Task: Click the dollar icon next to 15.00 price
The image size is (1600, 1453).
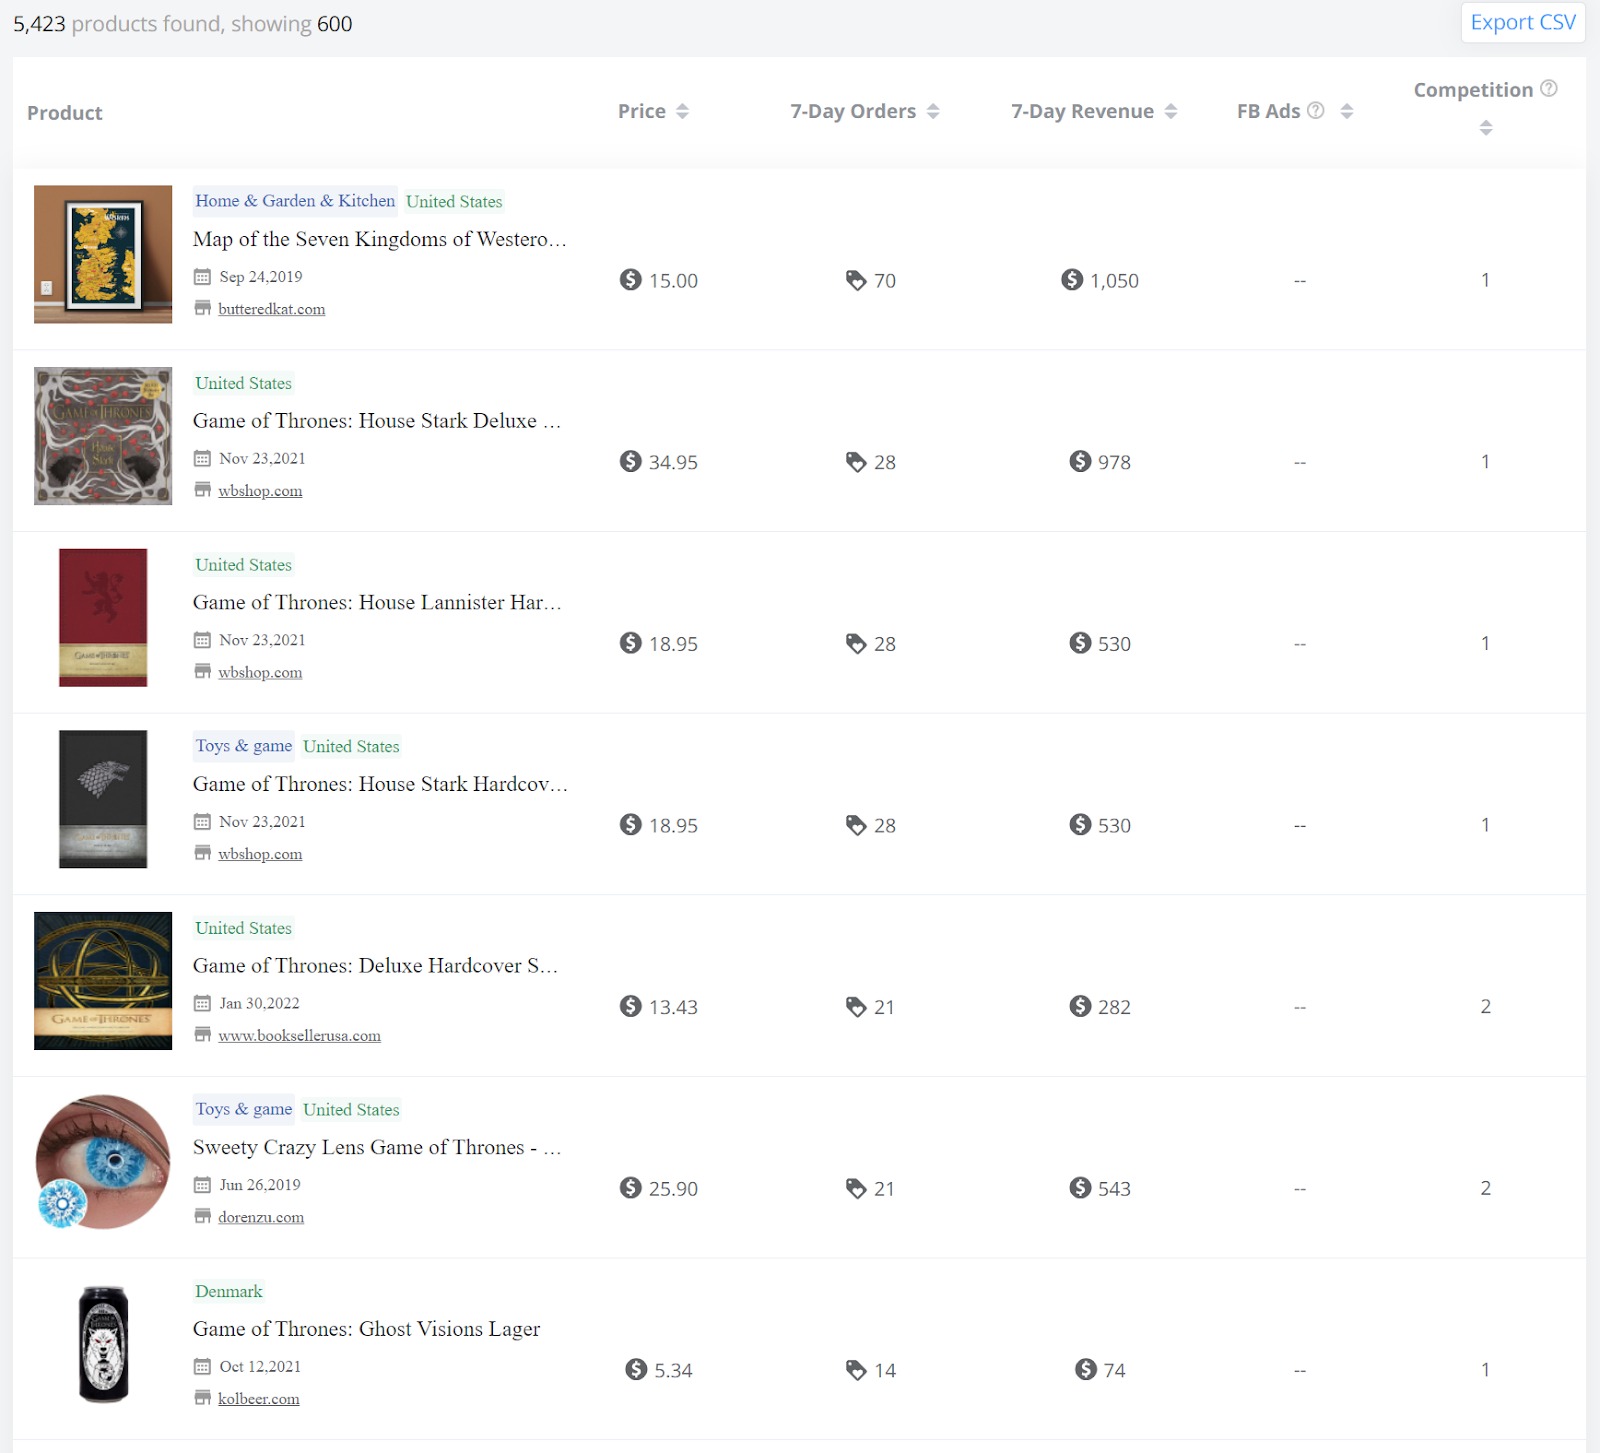Action: click(x=629, y=281)
